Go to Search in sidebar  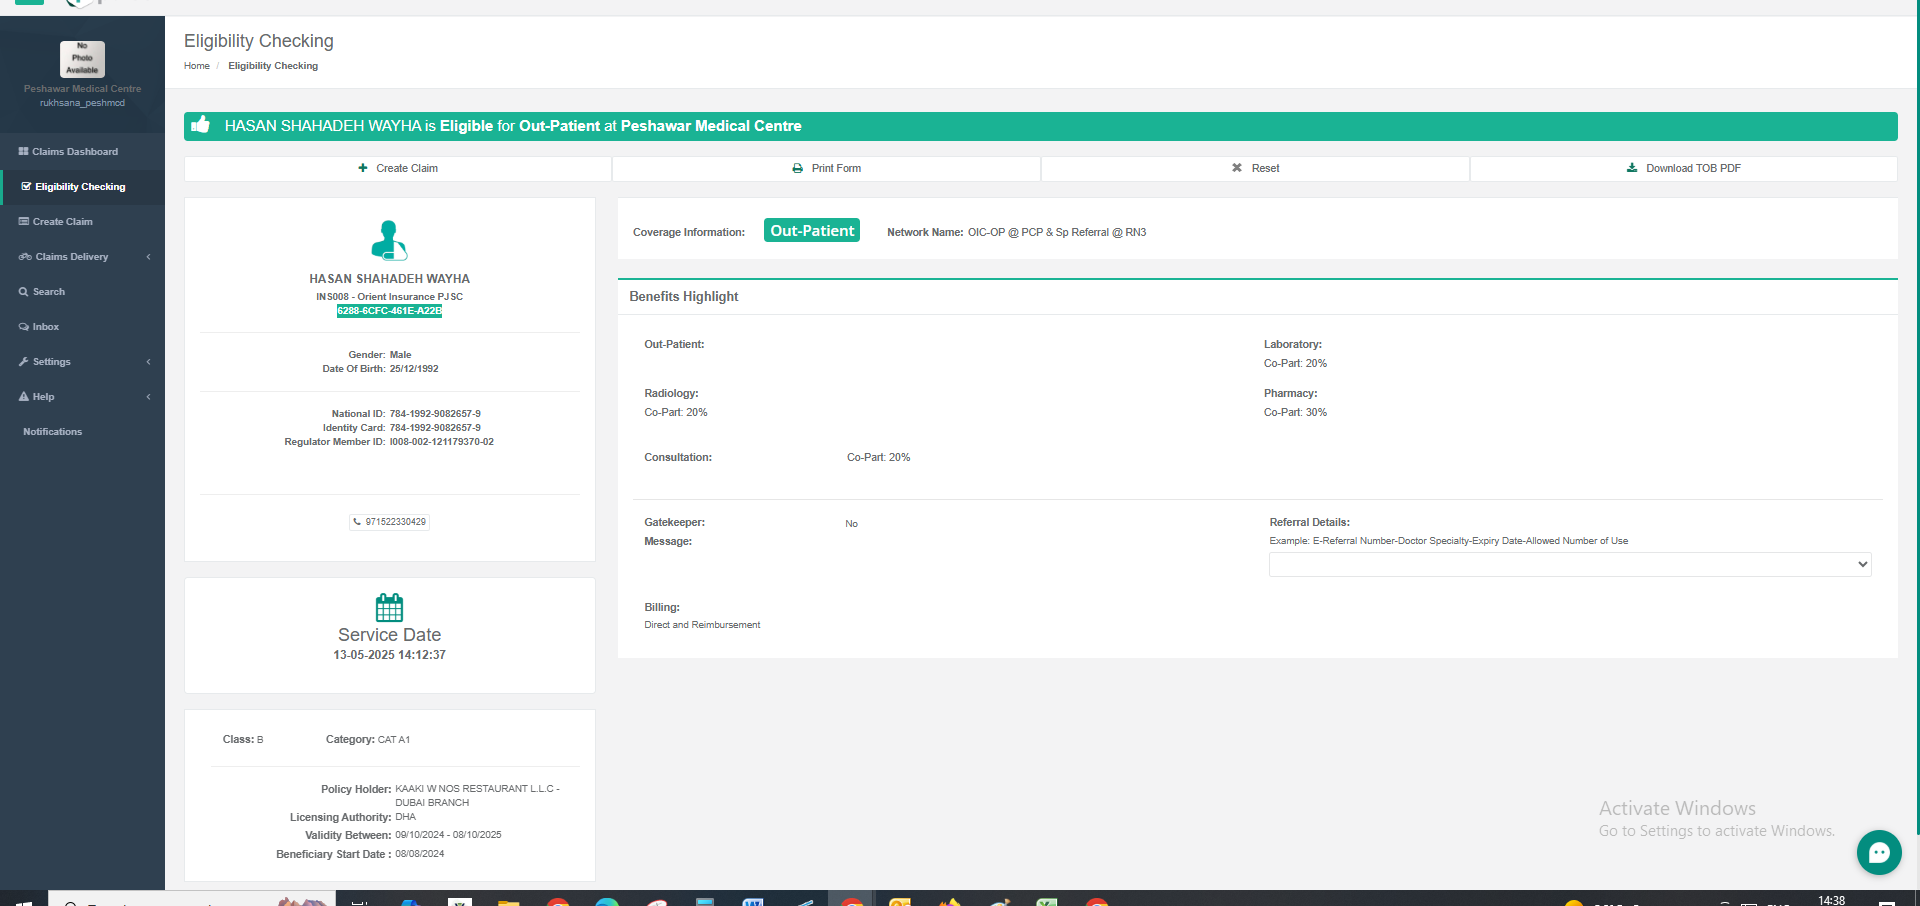[48, 292]
